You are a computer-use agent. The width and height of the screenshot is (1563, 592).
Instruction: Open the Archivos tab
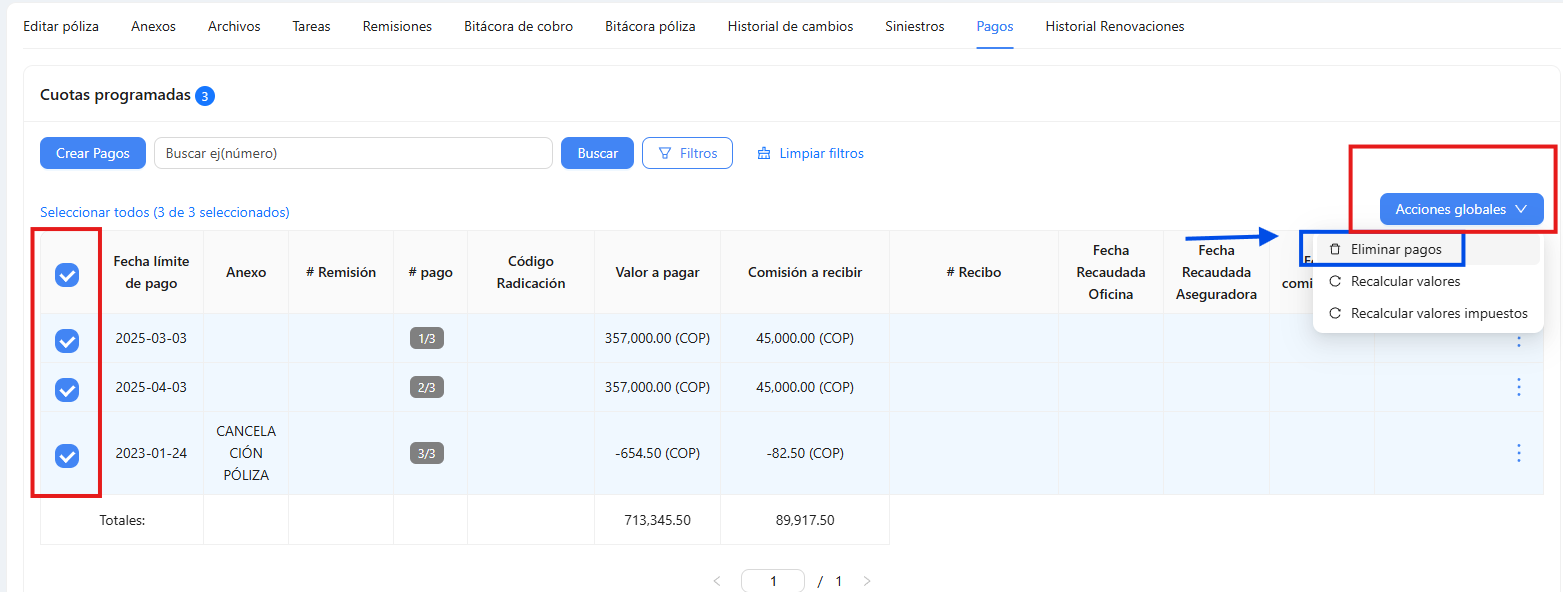coord(234,27)
